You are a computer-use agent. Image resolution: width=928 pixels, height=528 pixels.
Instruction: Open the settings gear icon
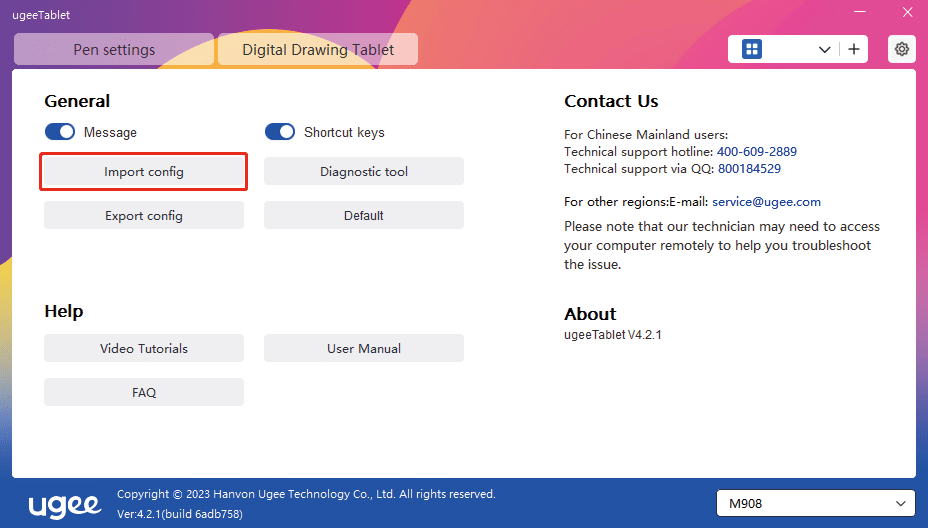(x=901, y=49)
